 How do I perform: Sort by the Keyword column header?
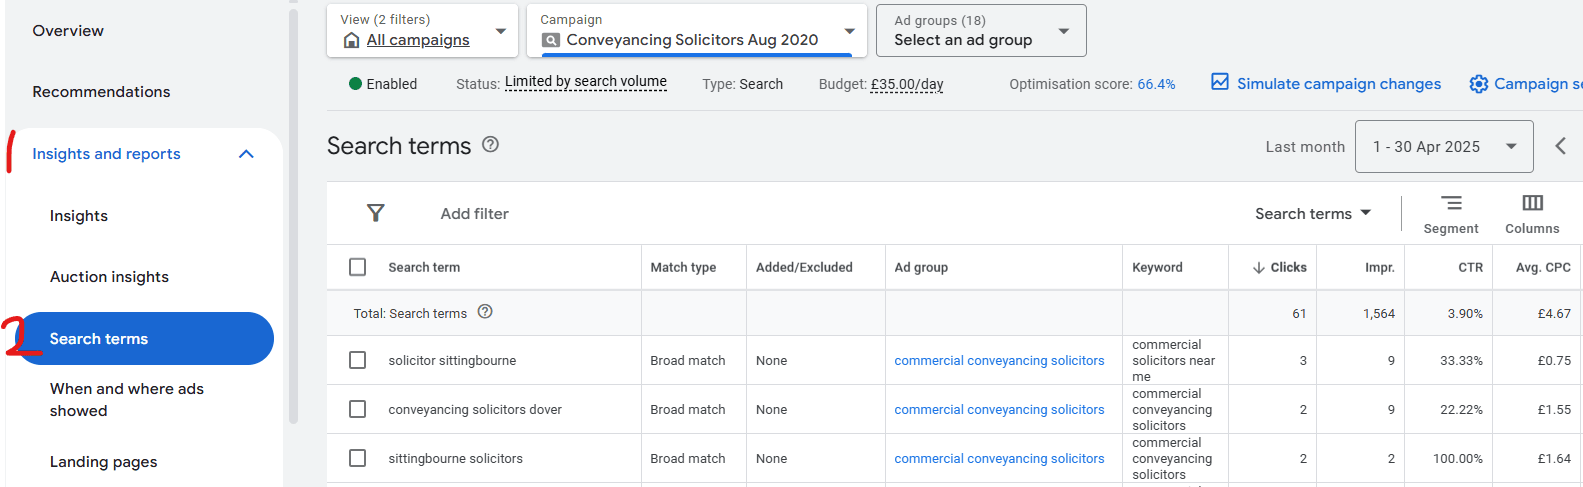[1157, 267]
